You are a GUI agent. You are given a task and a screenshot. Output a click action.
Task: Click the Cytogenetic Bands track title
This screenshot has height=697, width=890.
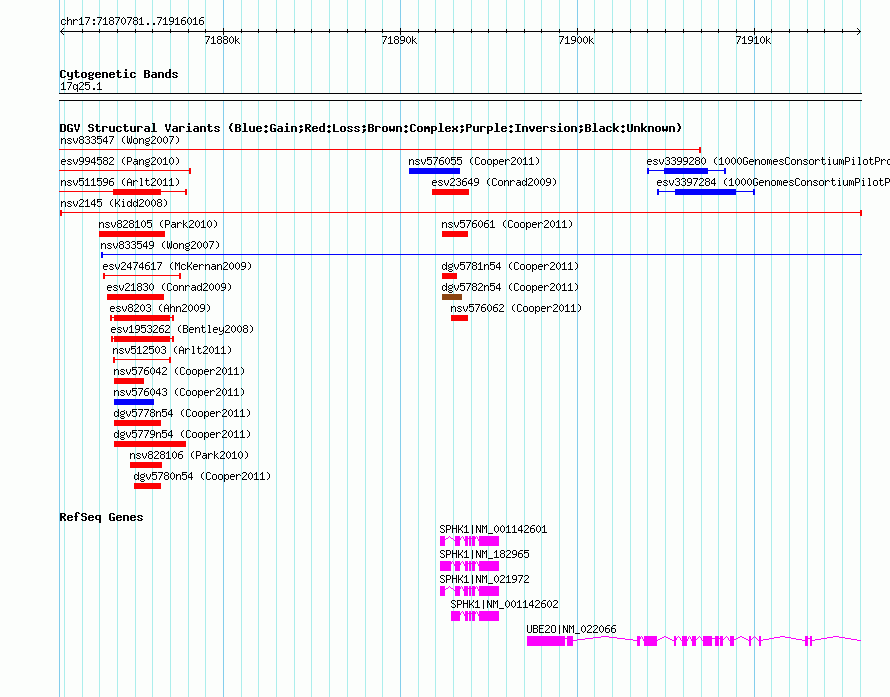tap(119, 74)
